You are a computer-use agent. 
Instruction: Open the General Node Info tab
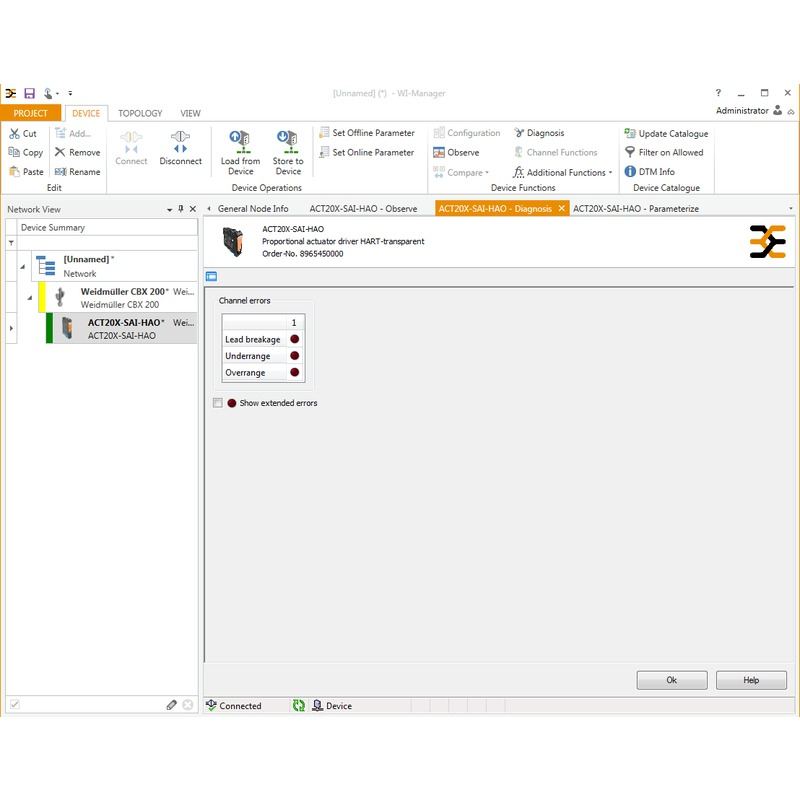[x=253, y=209]
